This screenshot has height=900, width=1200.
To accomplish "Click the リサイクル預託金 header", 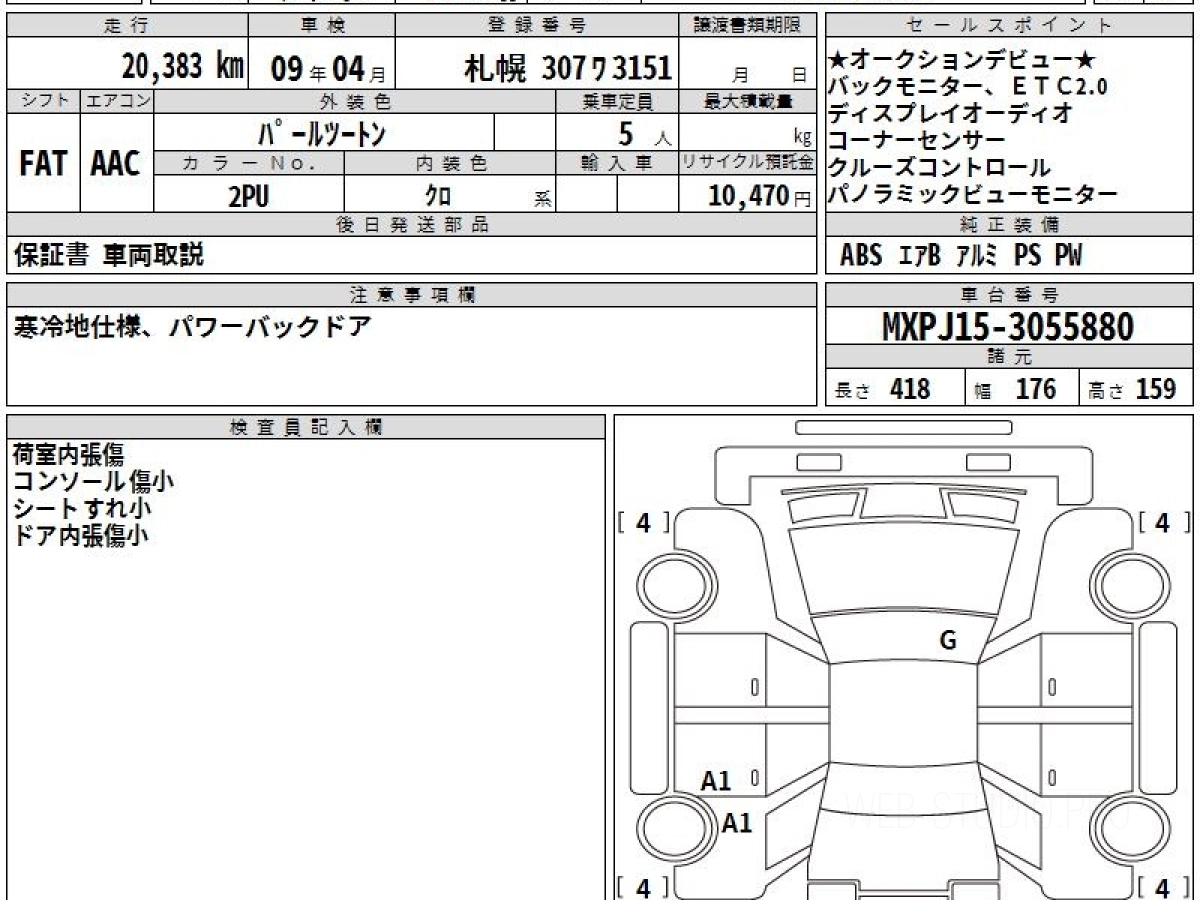I will tap(748, 163).
